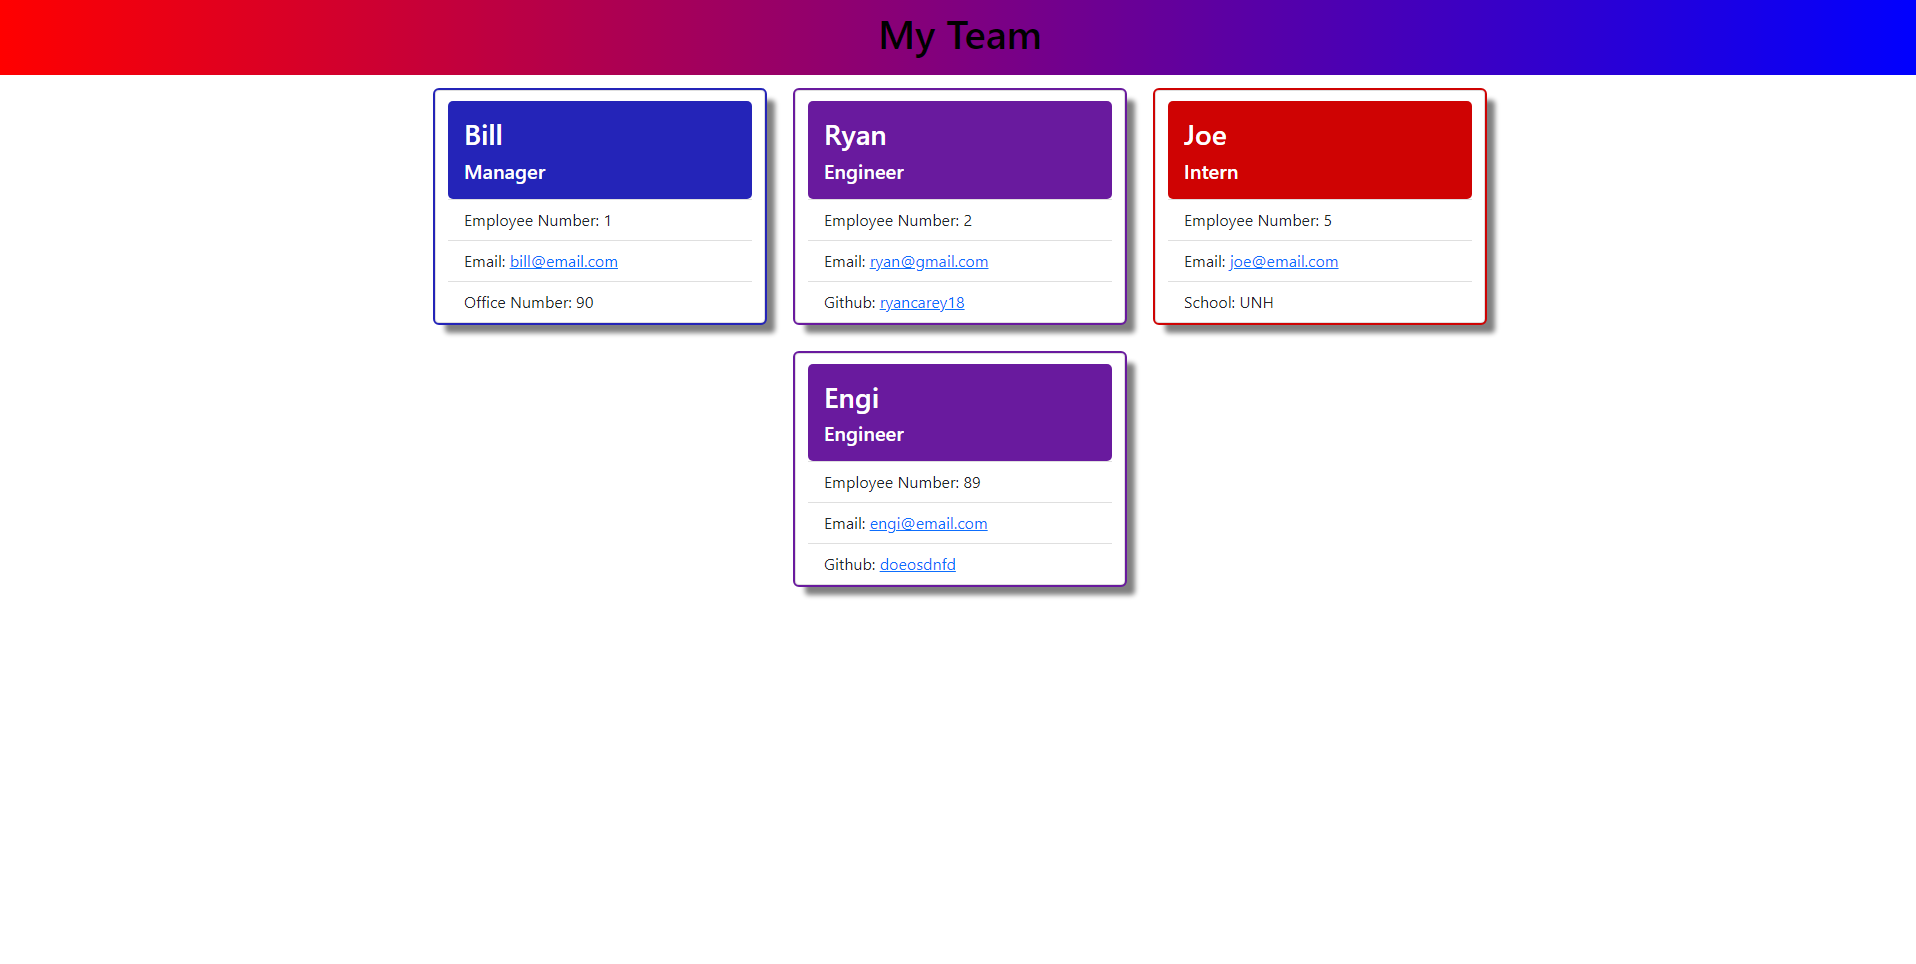Select the School: UNH row on Joe's card

pyautogui.click(x=1228, y=302)
